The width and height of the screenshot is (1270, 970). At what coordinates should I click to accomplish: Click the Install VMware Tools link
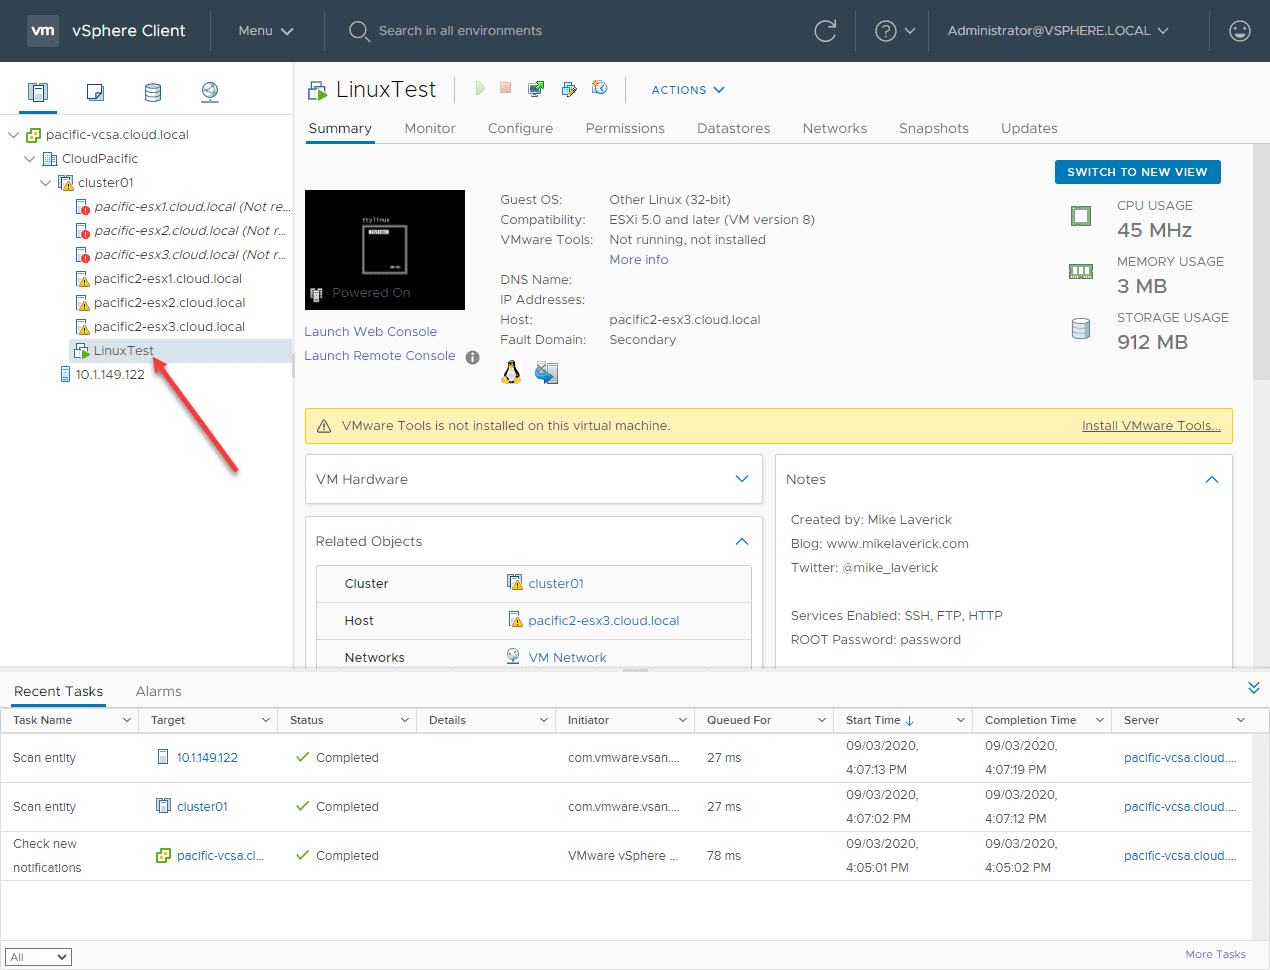click(x=1151, y=426)
